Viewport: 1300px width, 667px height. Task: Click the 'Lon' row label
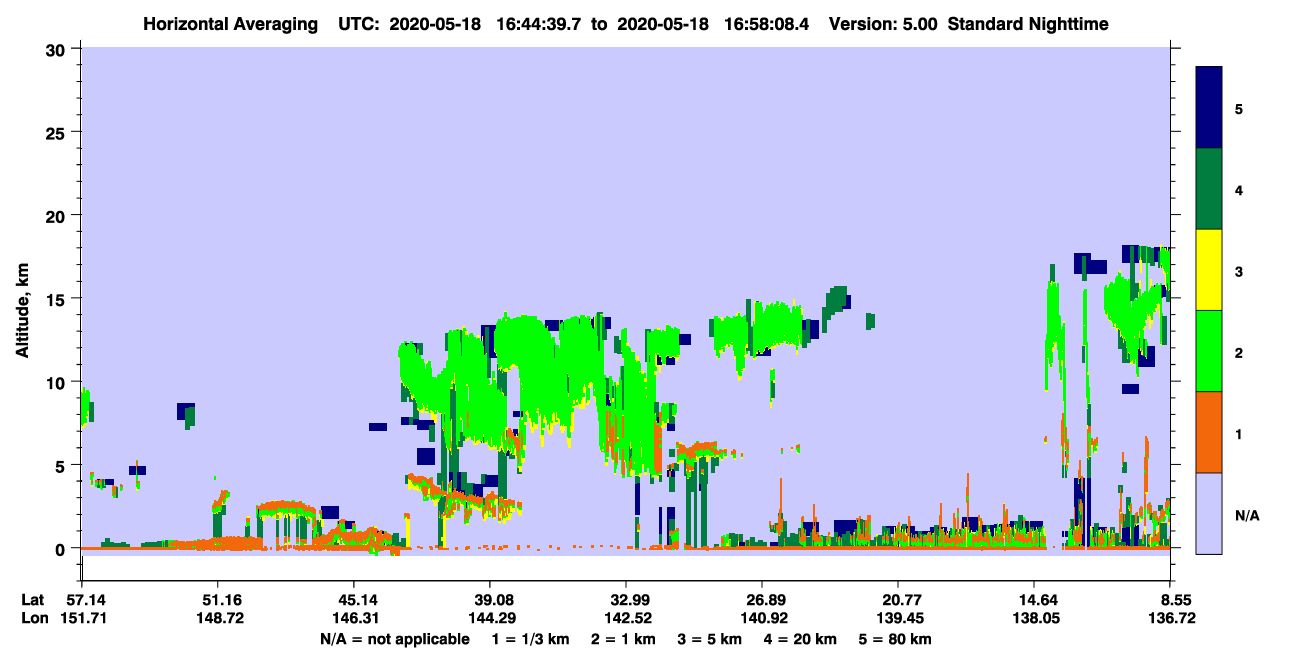click(33, 618)
